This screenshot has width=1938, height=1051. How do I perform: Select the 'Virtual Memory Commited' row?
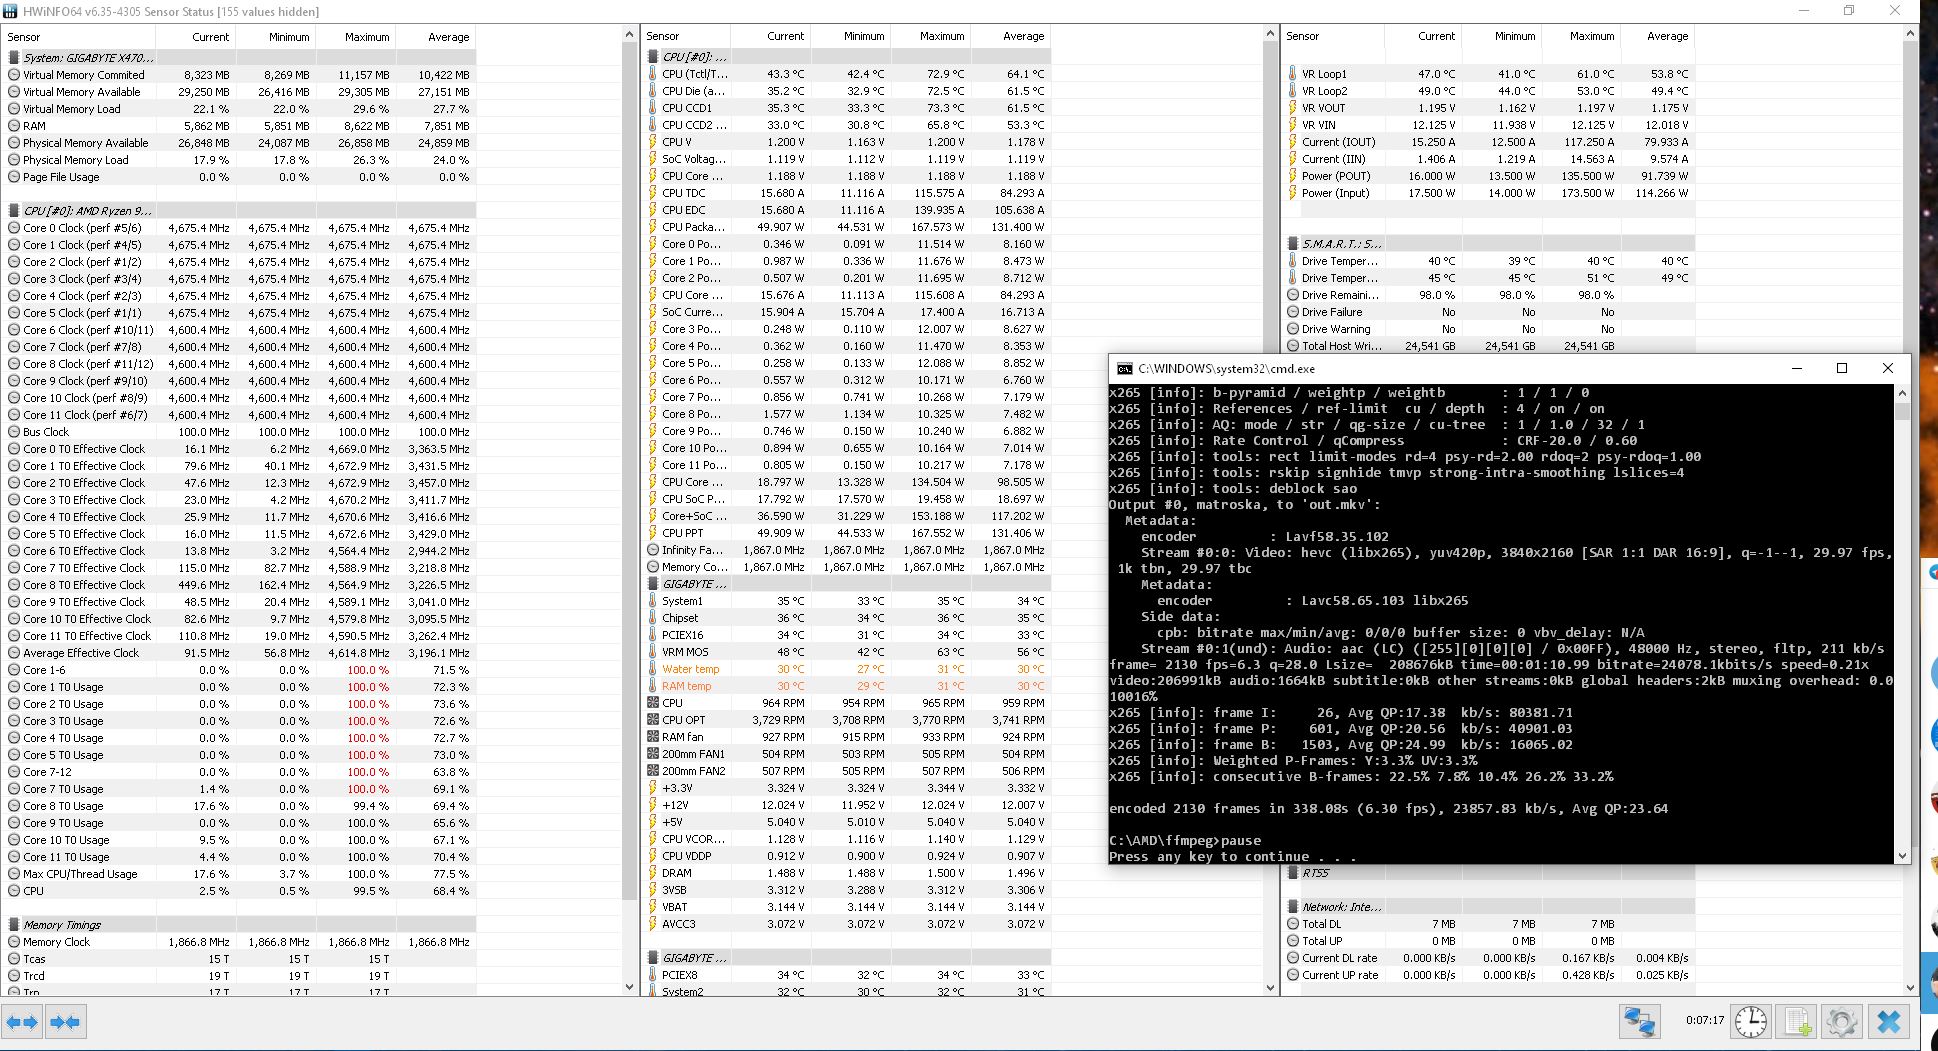point(240,75)
